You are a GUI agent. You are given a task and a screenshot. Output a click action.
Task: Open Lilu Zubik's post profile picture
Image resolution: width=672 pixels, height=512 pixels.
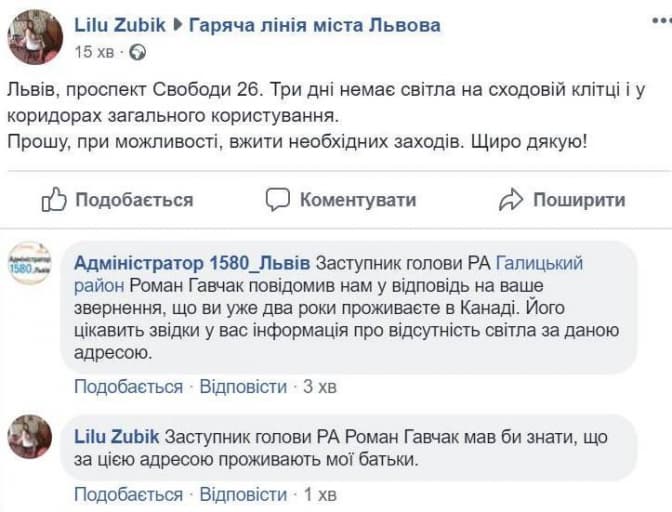(x=35, y=36)
